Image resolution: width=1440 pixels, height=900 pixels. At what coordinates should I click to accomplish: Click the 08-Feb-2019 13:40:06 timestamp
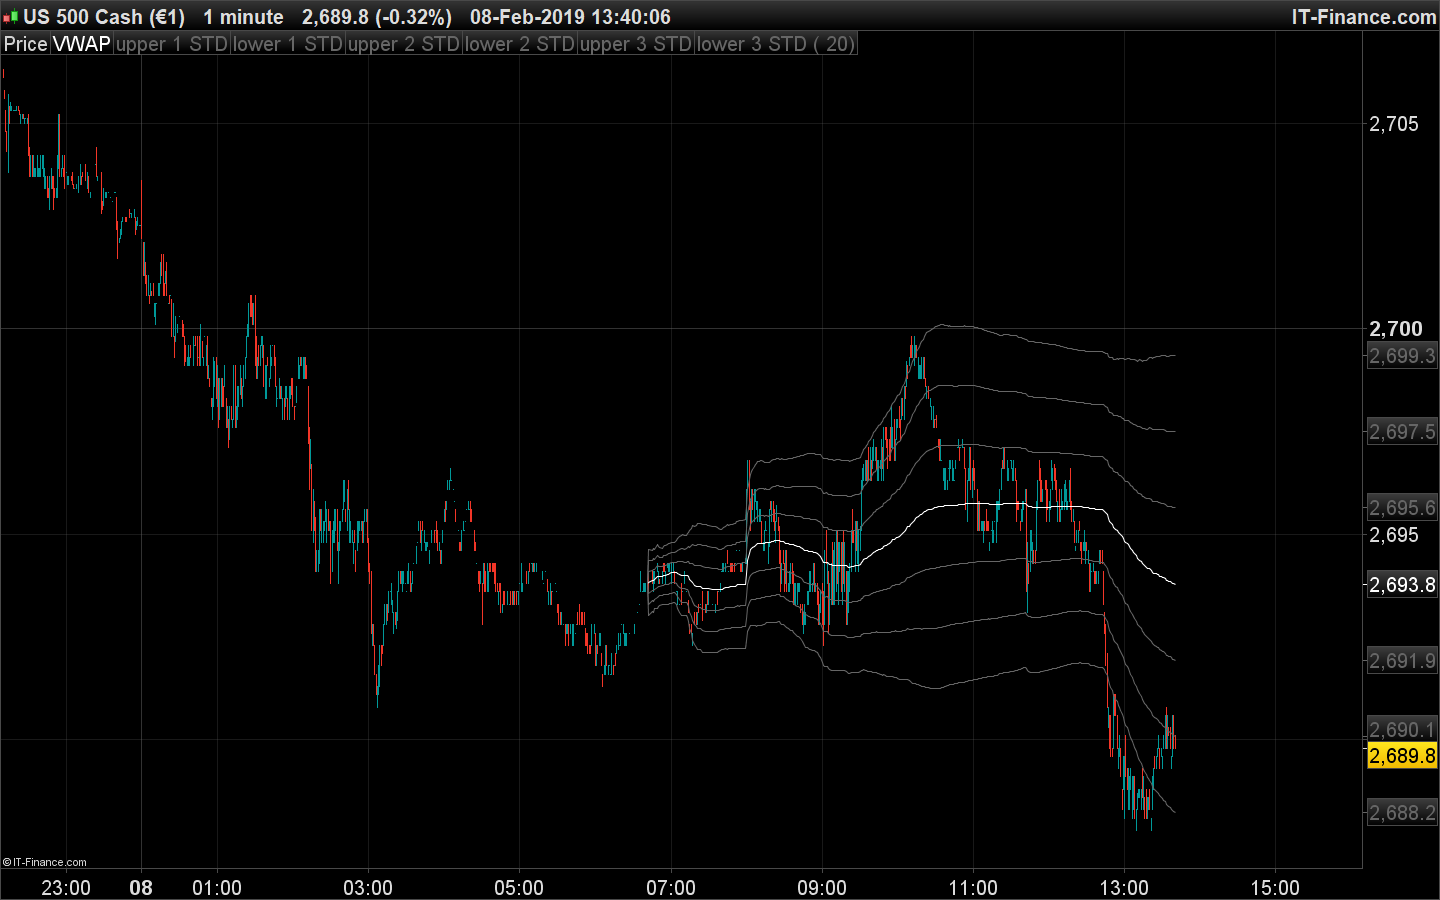(570, 17)
